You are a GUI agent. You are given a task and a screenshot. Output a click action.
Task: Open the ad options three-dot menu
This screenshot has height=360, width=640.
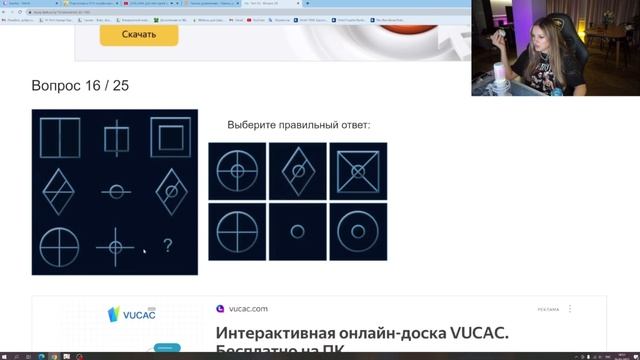click(x=570, y=309)
